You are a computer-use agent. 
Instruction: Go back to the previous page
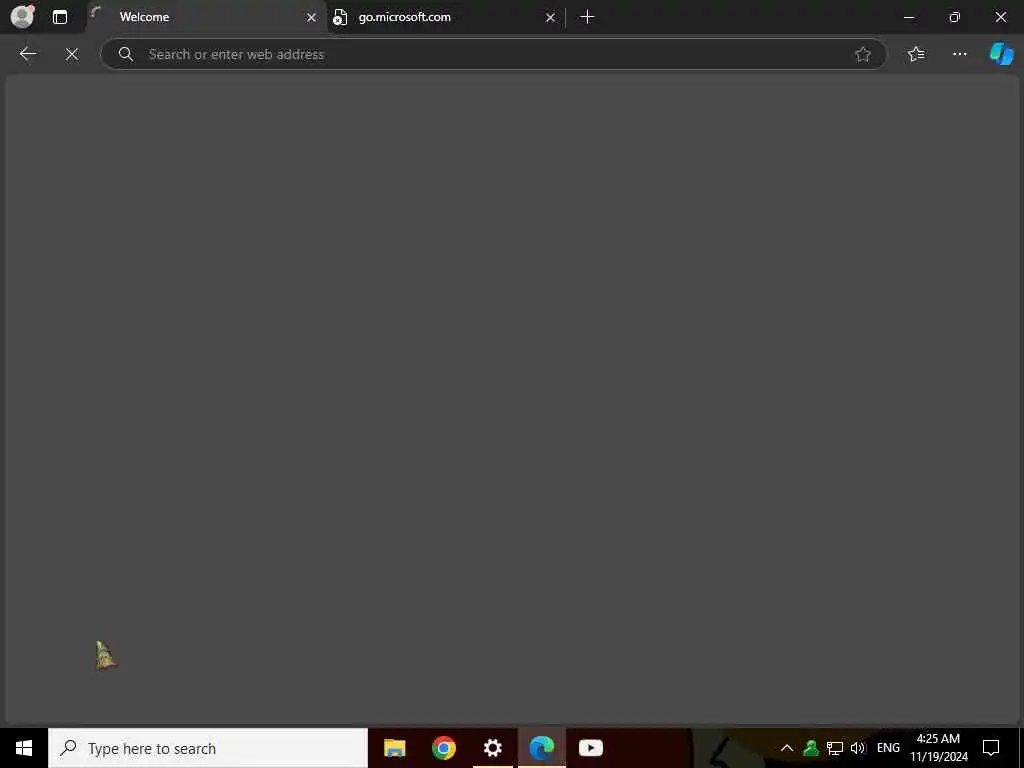pyautogui.click(x=27, y=54)
